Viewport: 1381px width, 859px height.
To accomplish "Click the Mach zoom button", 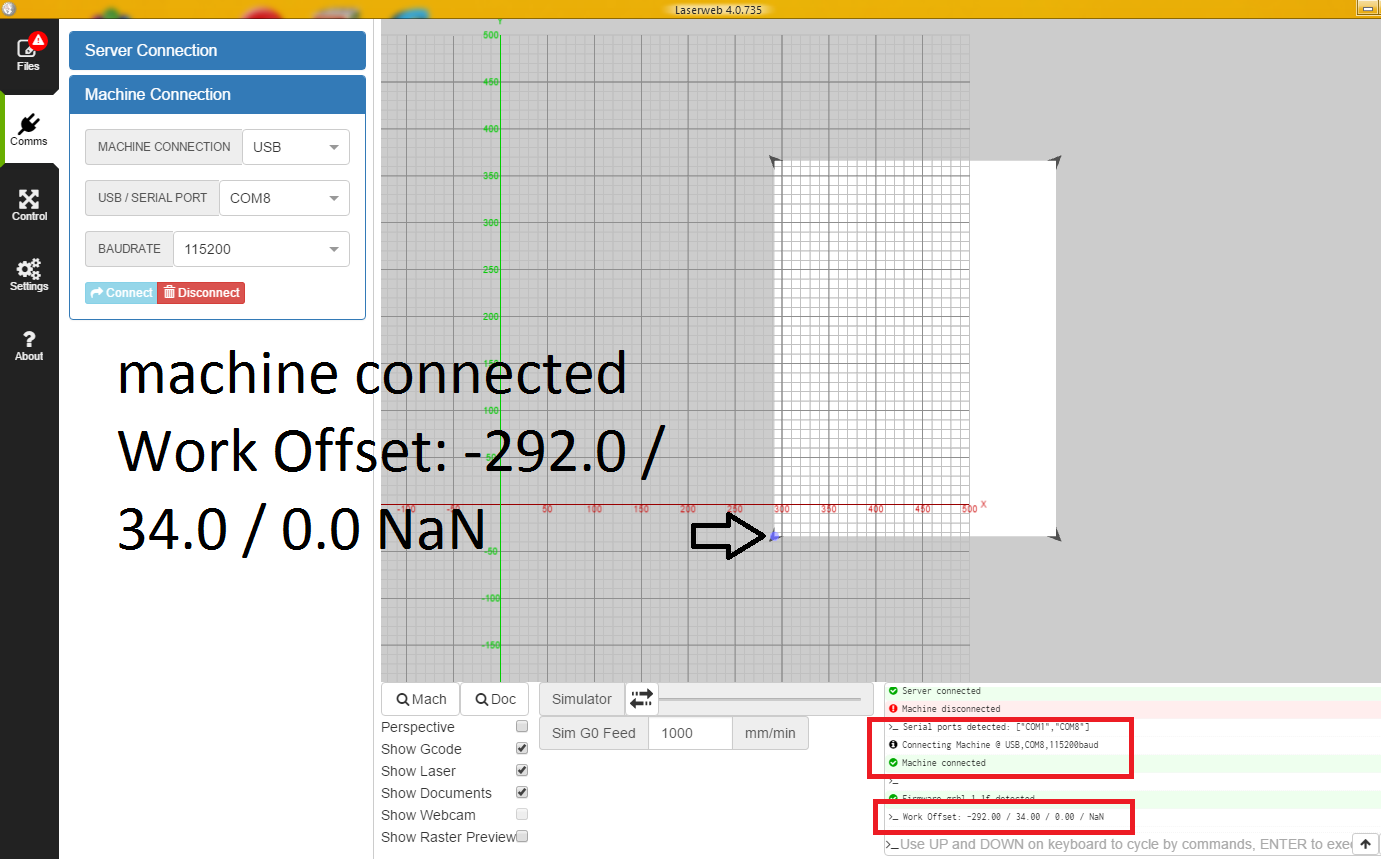I will [420, 699].
